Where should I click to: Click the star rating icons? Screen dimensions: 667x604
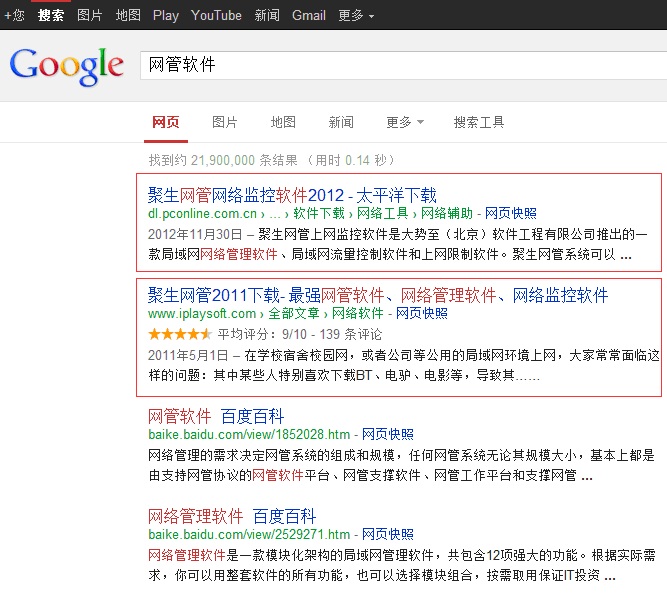(x=180, y=334)
